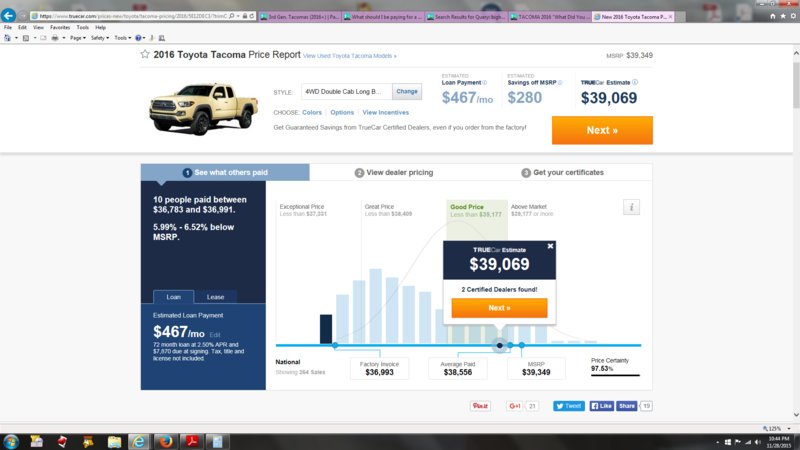Refresh the page using the reload icon
Viewport: 800px width, 450px height.
[x=252, y=16]
